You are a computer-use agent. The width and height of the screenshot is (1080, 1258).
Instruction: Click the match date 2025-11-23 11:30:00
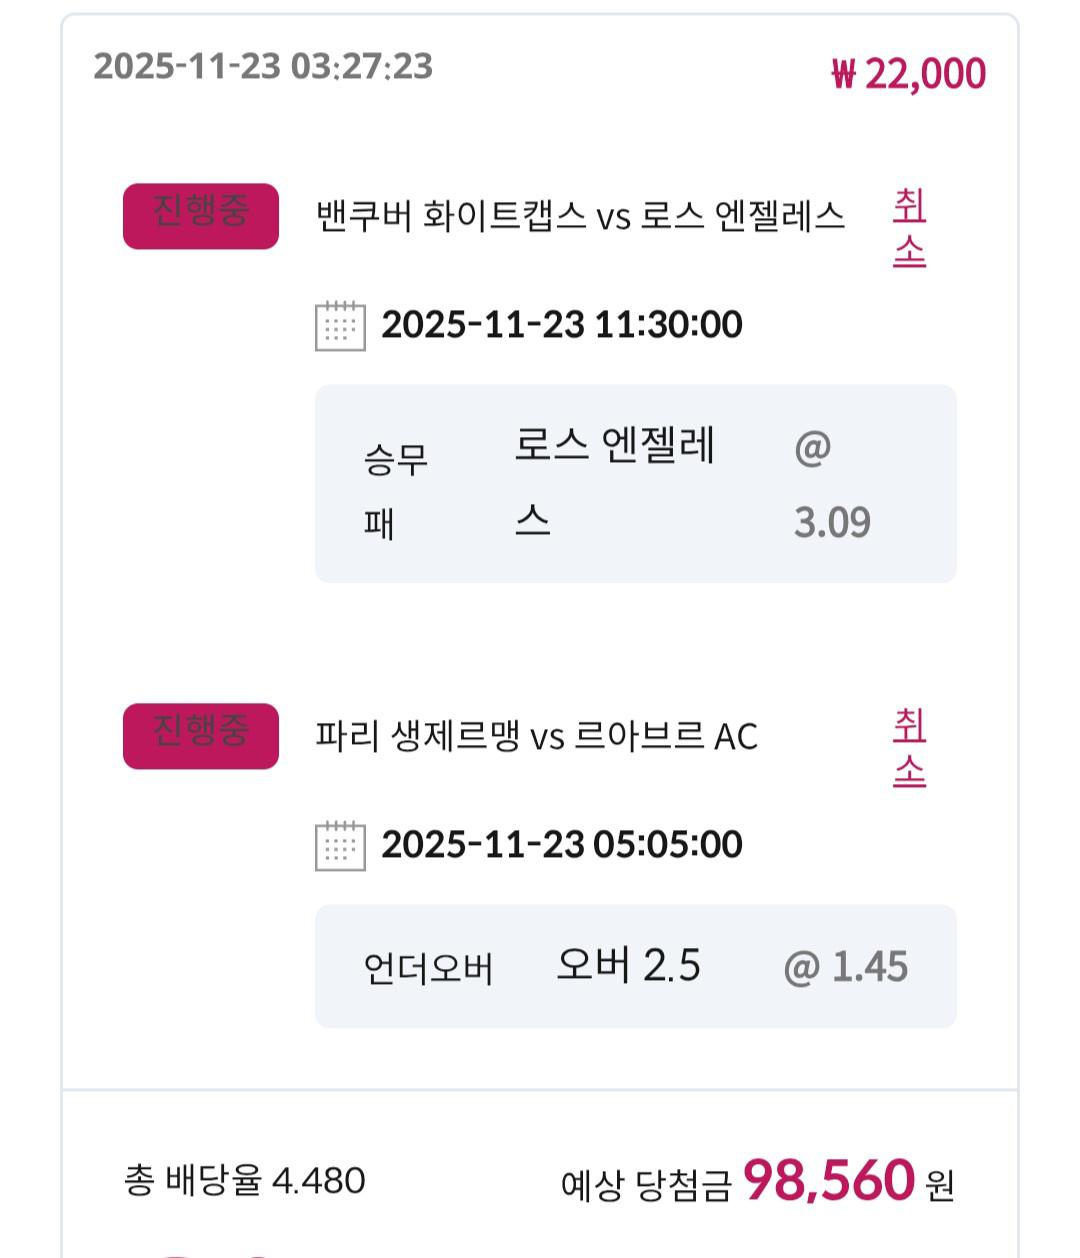tap(561, 325)
